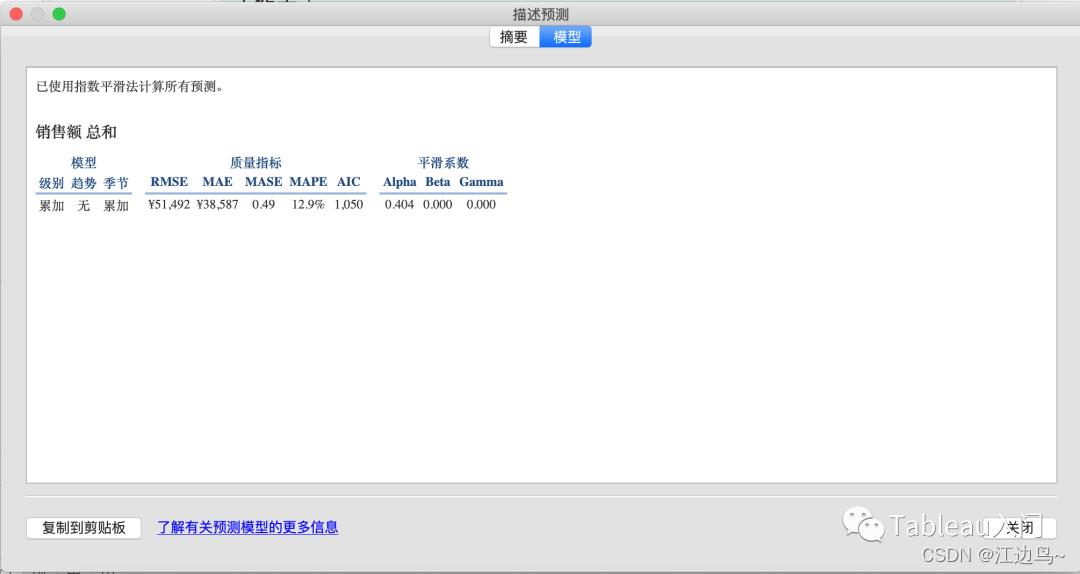Viewport: 1080px width, 574px height.
Task: Click the 已使用指数平滑法计算所有预测 sentence
Action: 129,87
